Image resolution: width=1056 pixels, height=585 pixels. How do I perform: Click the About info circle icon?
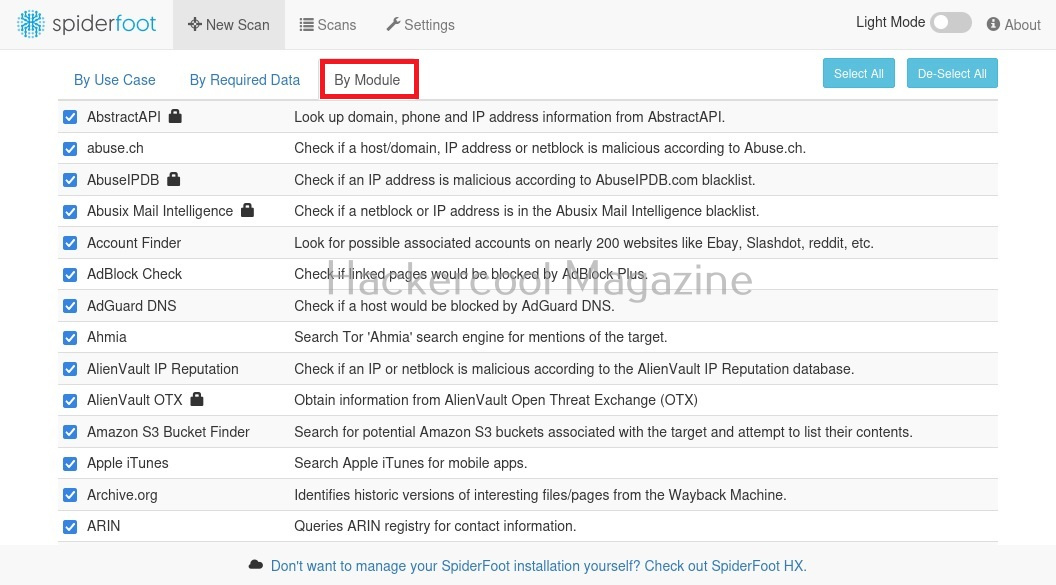993,24
